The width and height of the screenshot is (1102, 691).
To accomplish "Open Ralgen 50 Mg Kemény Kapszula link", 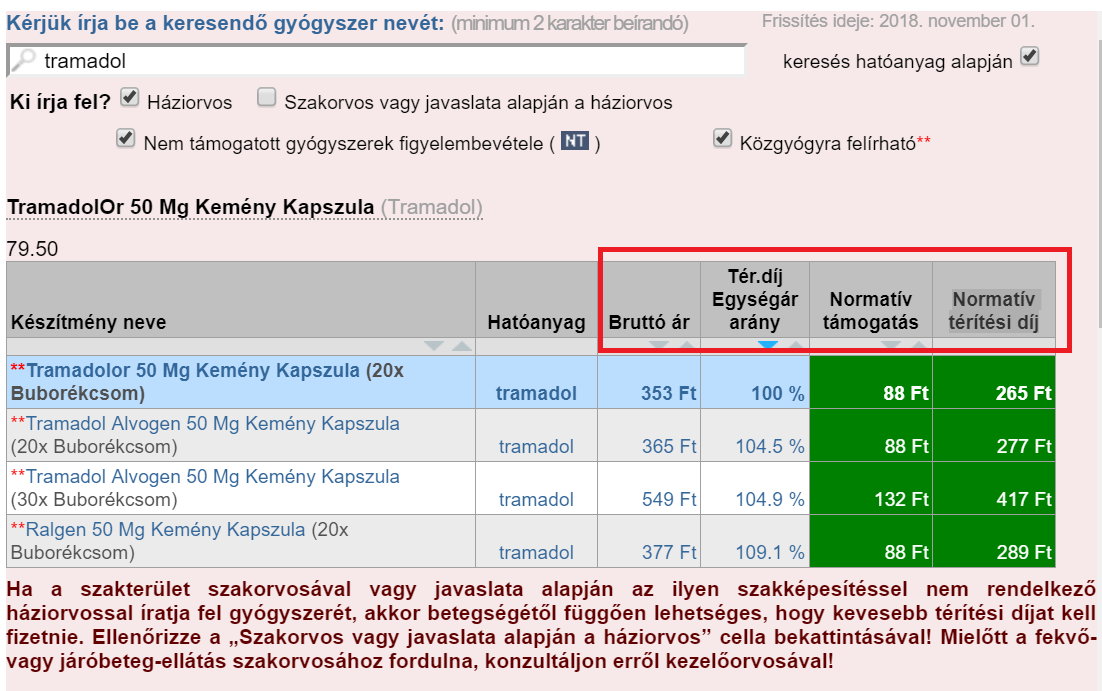I will coord(165,530).
